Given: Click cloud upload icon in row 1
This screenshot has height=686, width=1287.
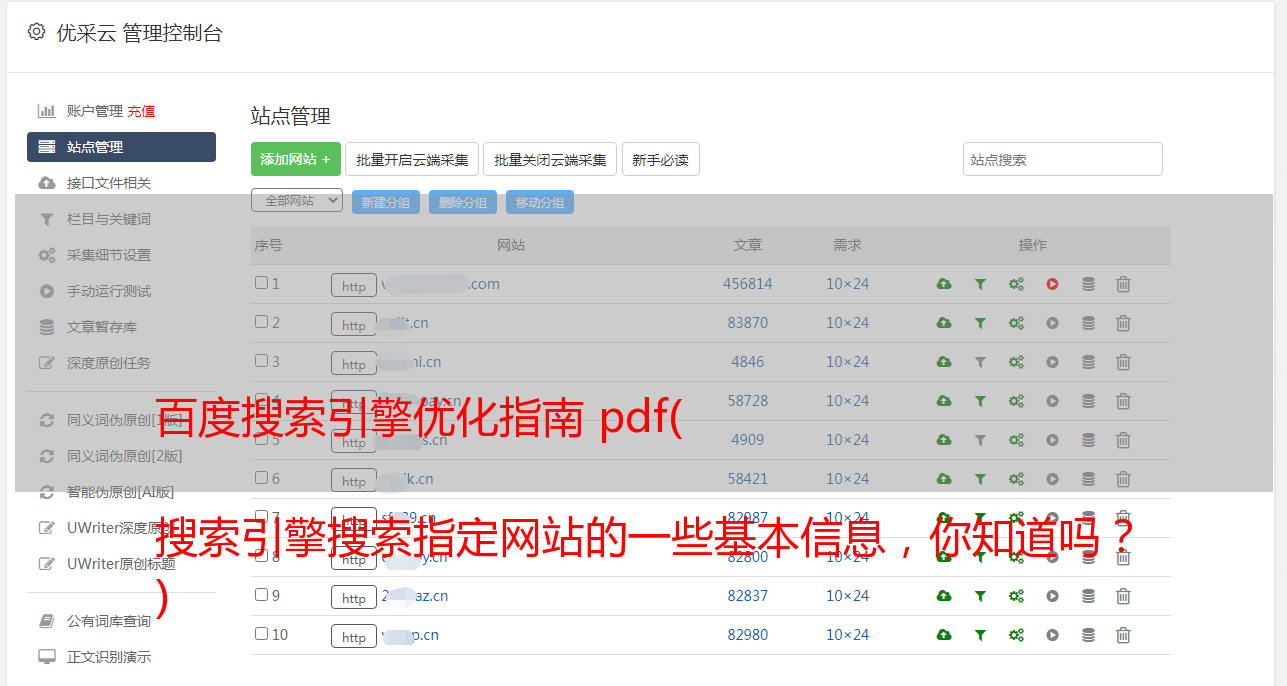Looking at the screenshot, I should point(944,284).
